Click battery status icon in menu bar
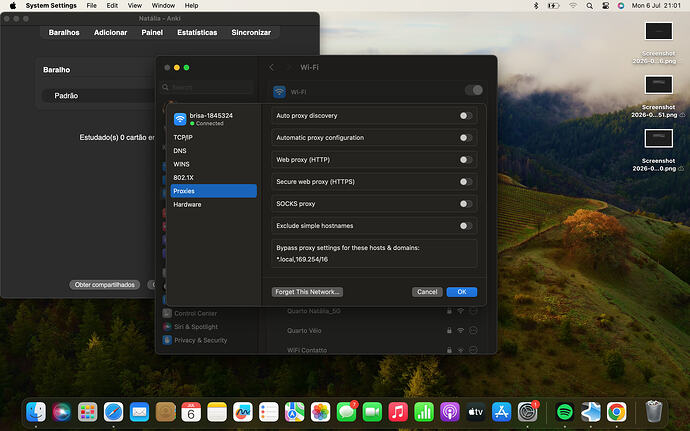The image size is (690, 431). point(554,6)
